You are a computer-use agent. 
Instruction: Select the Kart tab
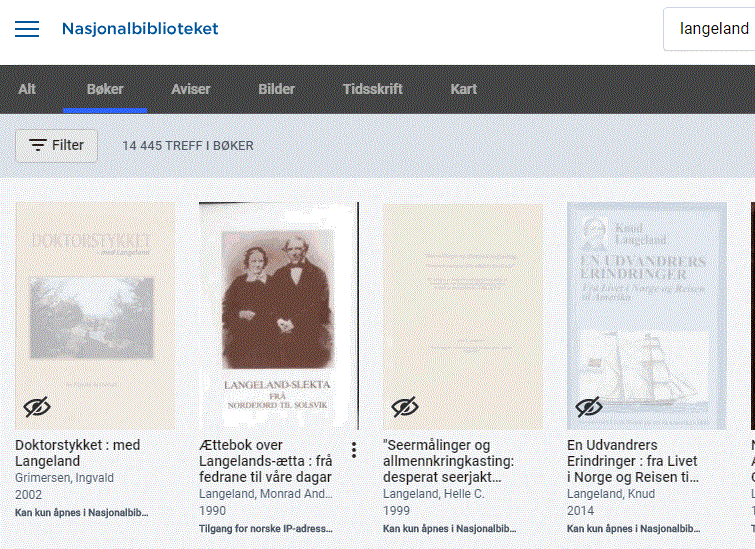pyautogui.click(x=463, y=89)
